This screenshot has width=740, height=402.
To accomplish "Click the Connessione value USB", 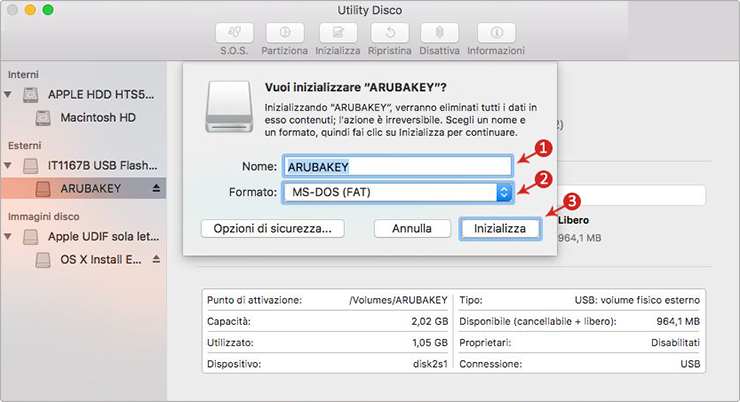I will pos(690,364).
